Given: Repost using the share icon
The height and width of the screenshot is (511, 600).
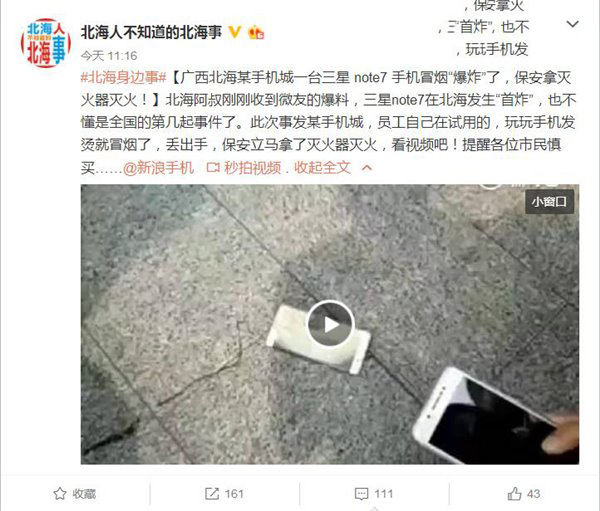Looking at the screenshot, I should (212, 494).
